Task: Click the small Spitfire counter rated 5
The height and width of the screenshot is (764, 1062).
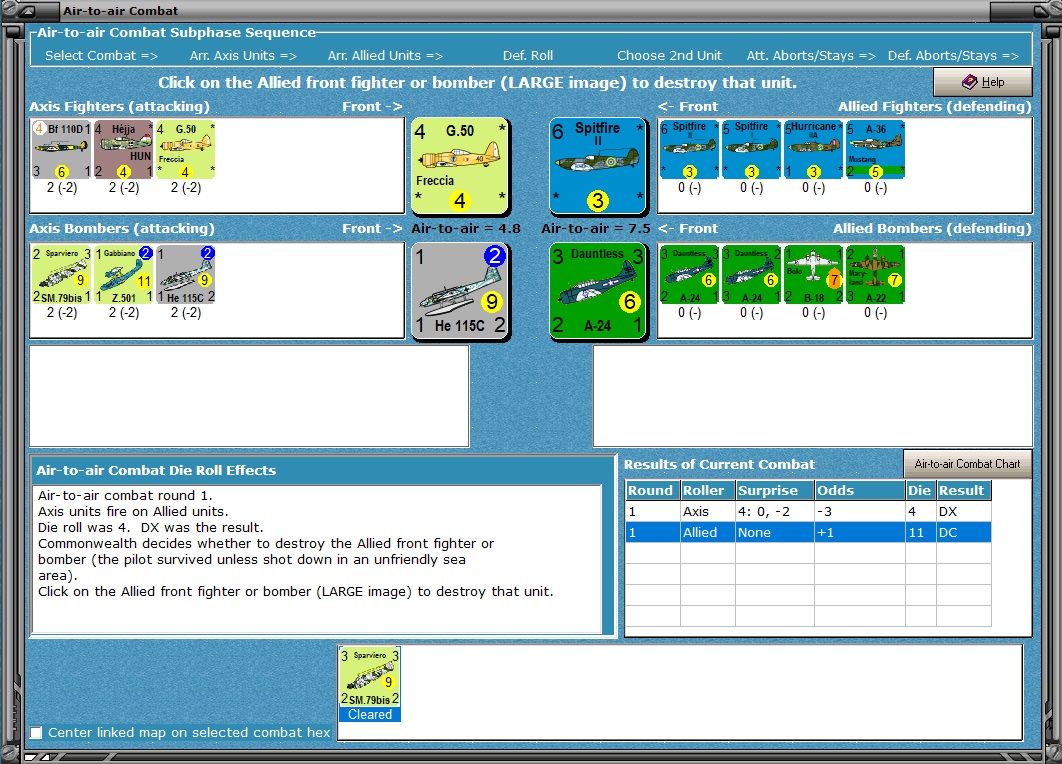Action: click(x=751, y=150)
